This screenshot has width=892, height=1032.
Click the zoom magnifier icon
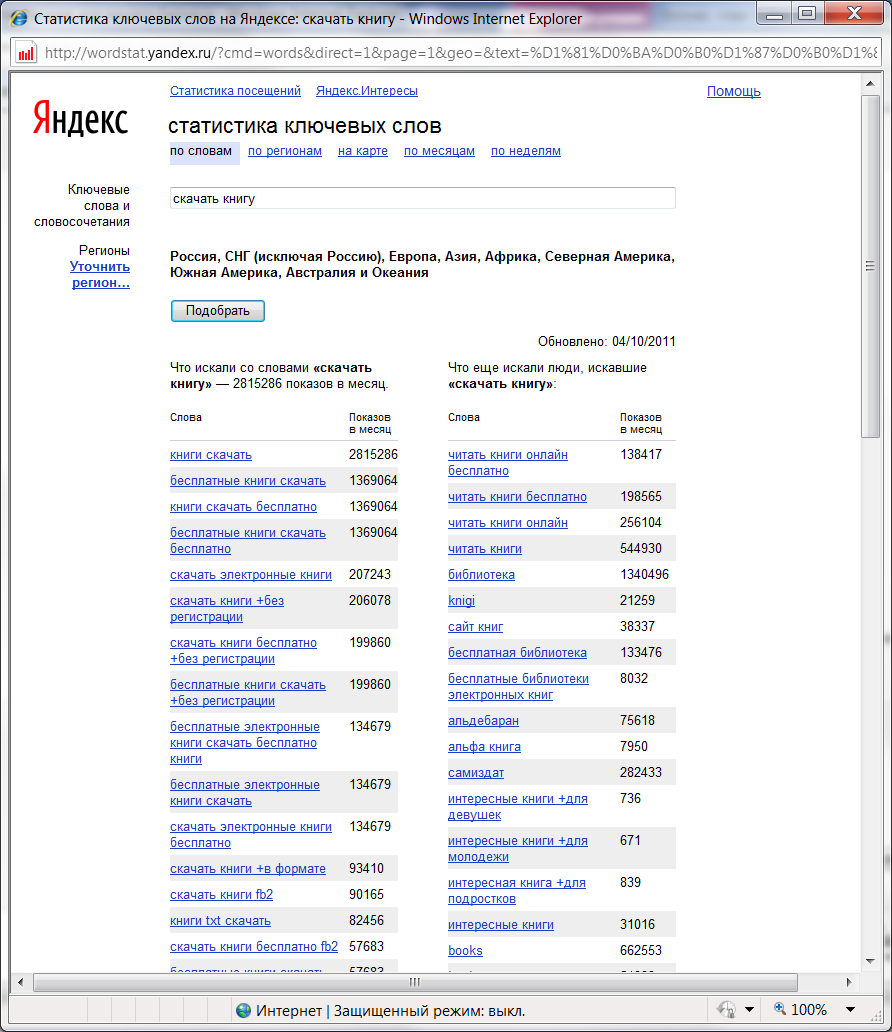pyautogui.click(x=779, y=1008)
